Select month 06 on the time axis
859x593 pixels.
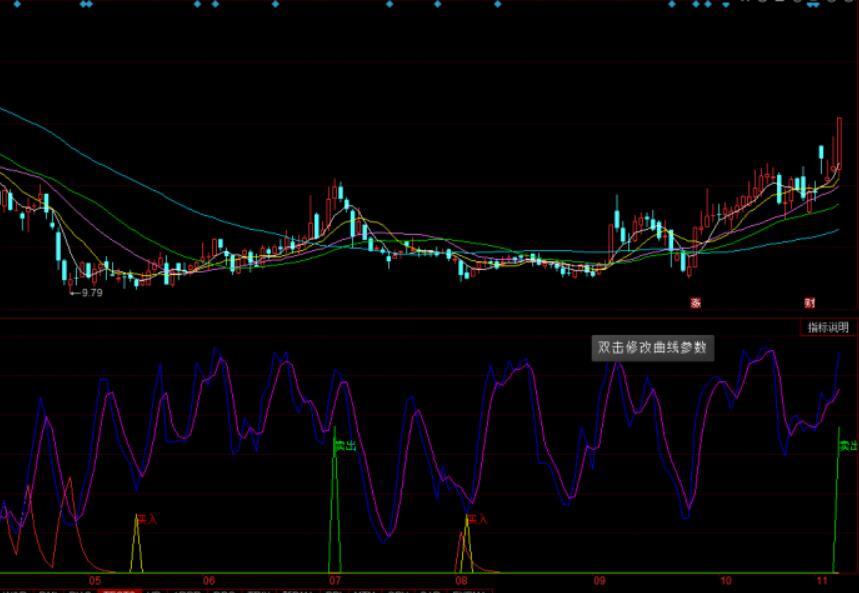coord(208,580)
